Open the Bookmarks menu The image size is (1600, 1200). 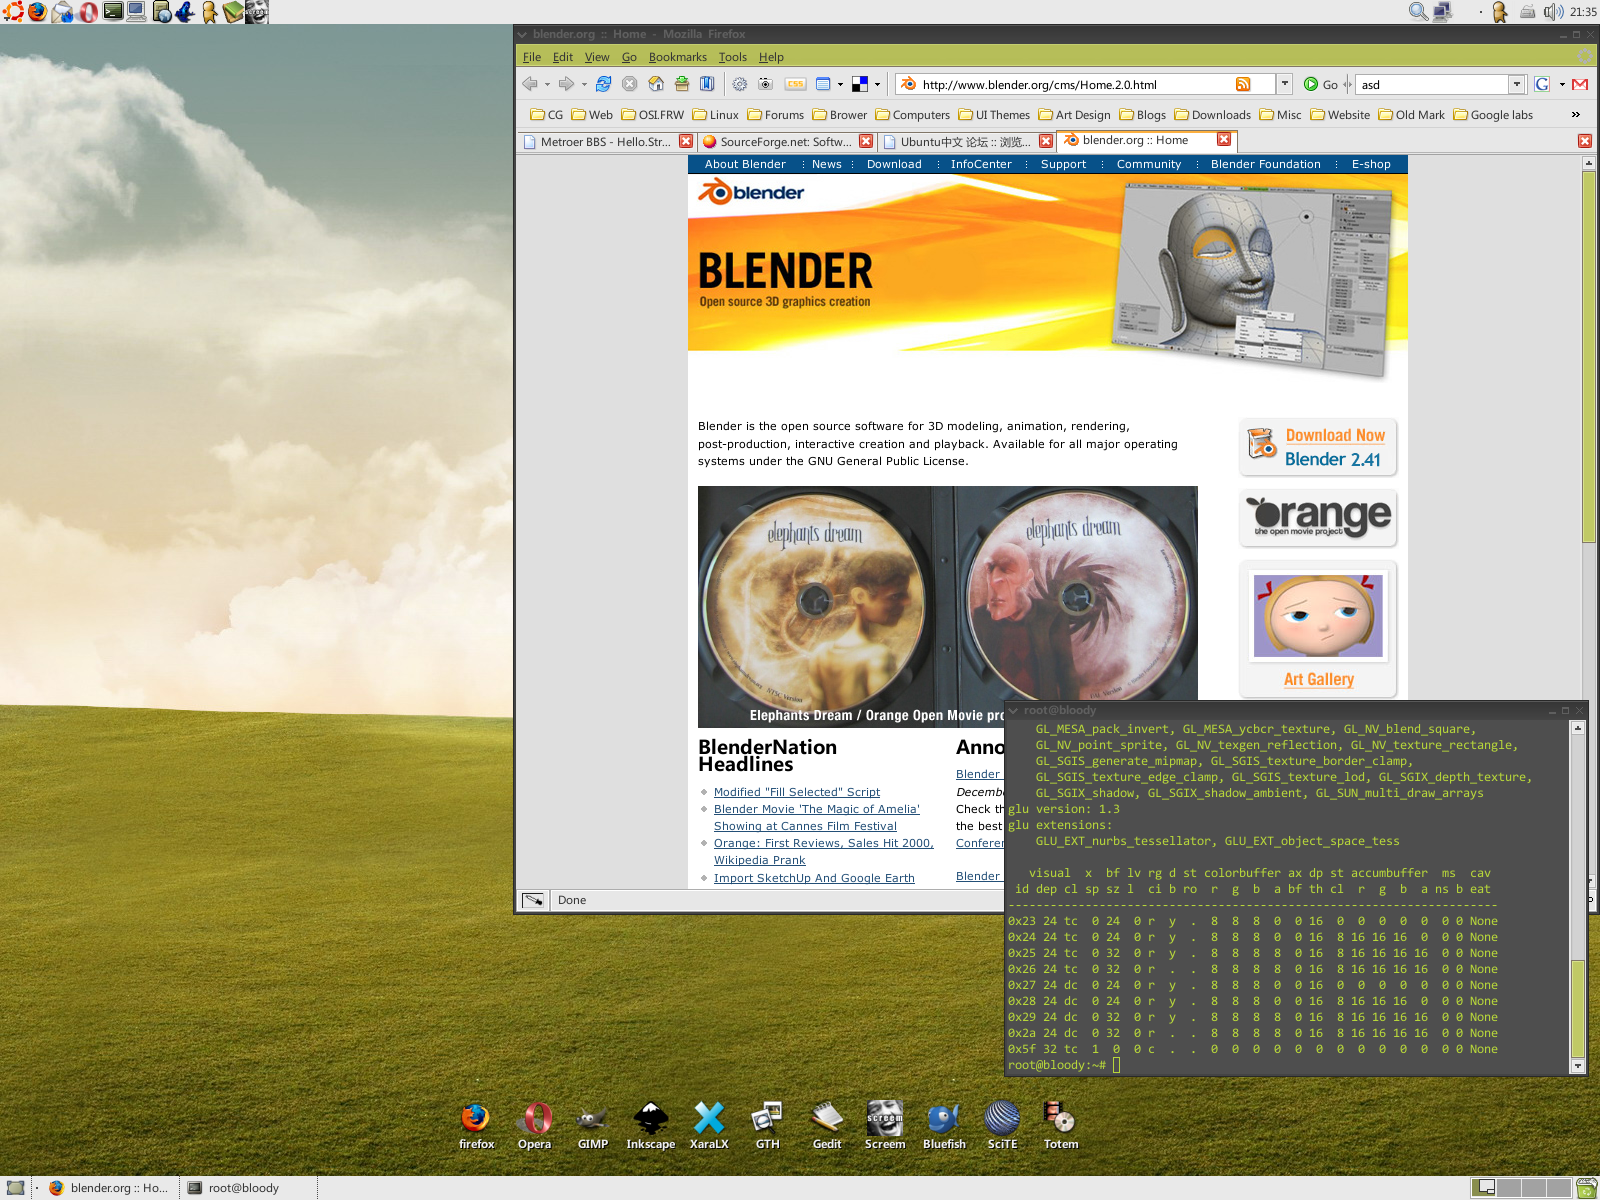point(677,57)
